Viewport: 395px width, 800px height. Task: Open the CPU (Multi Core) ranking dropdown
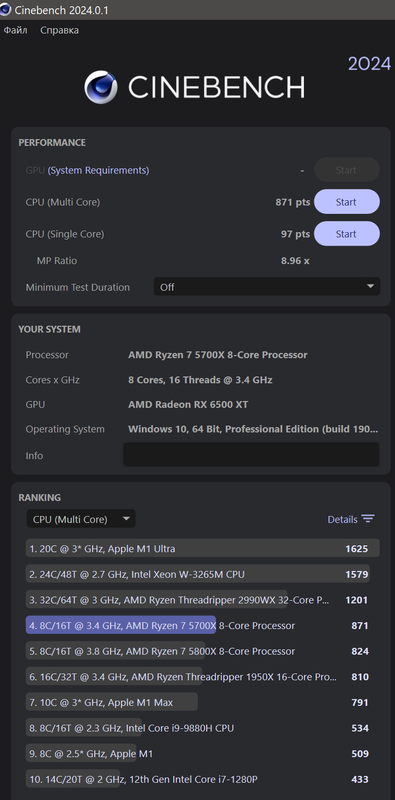point(81,519)
